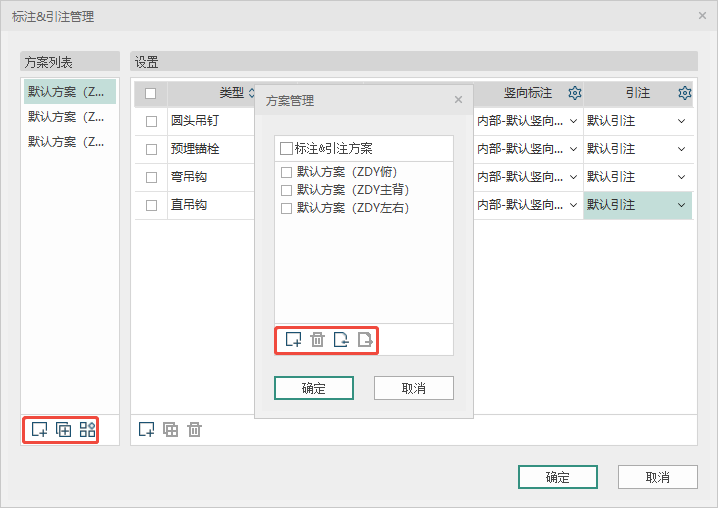This screenshot has height=508, width=718.
Task: Check the 直吊钩 row checkbox
Action: (151, 205)
